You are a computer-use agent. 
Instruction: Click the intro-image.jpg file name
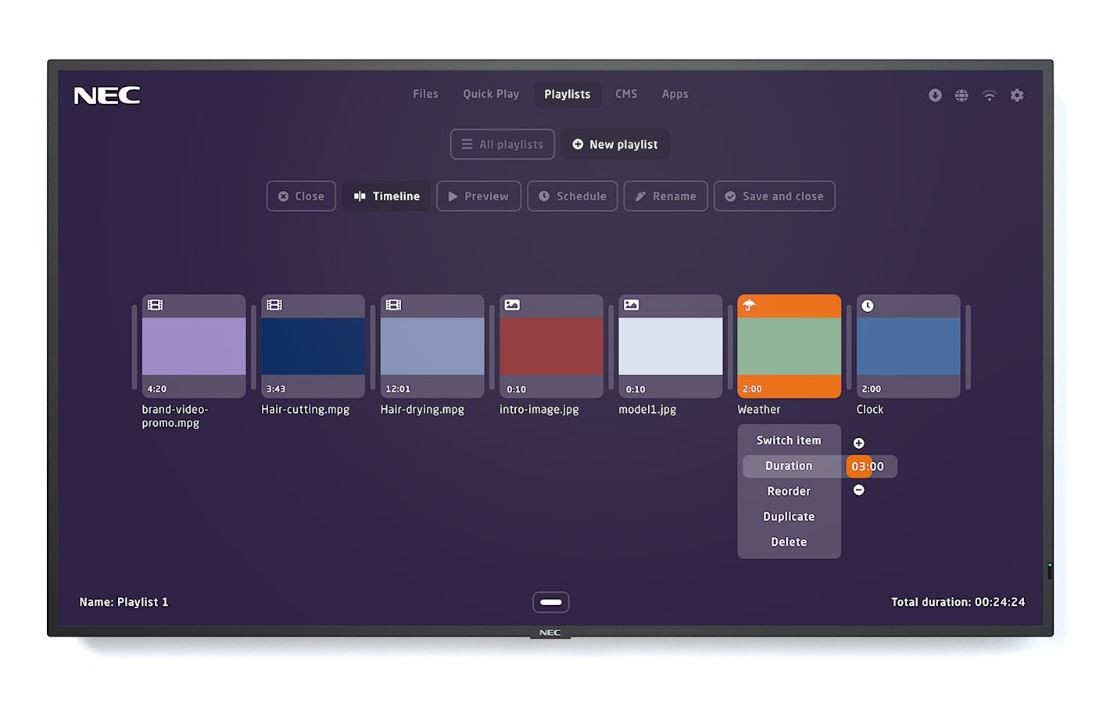coord(539,410)
